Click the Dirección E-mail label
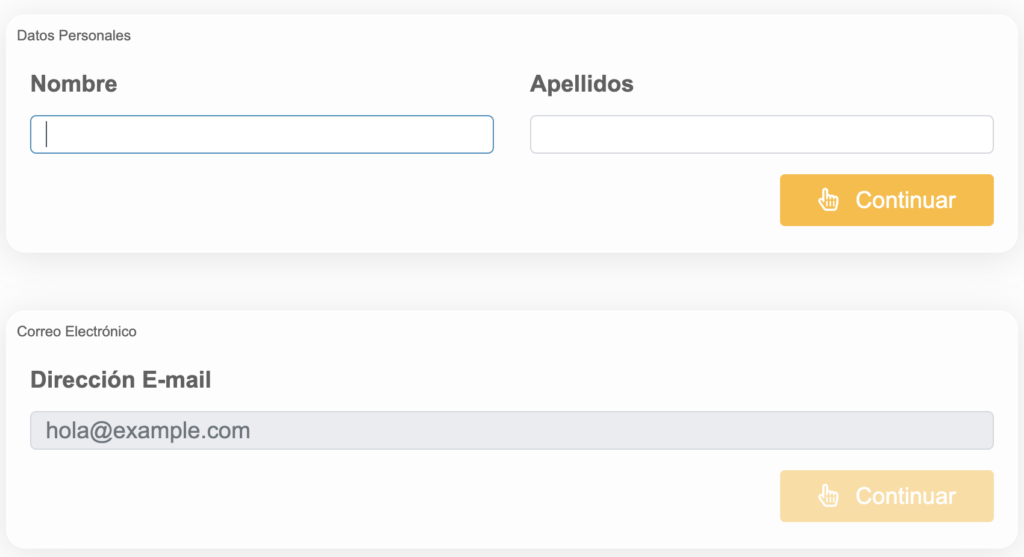The image size is (1024, 557). tap(120, 380)
